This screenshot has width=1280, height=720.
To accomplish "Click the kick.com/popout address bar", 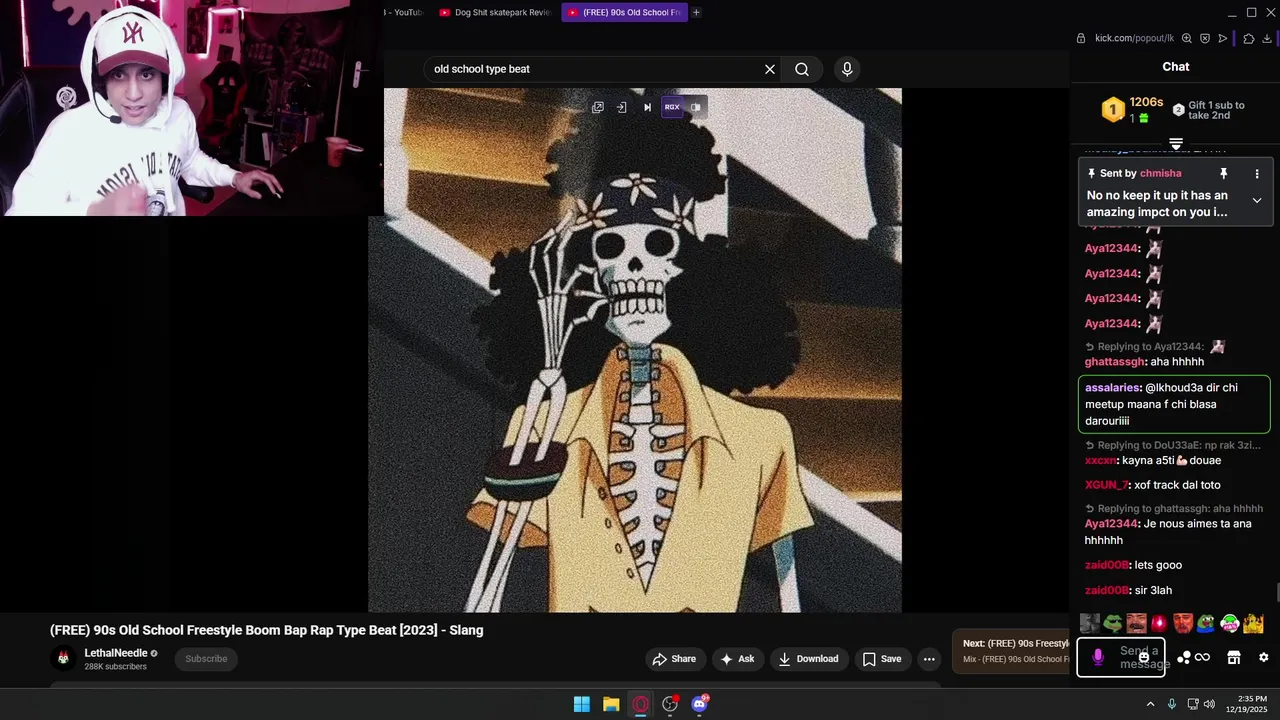I will click(x=1134, y=38).
